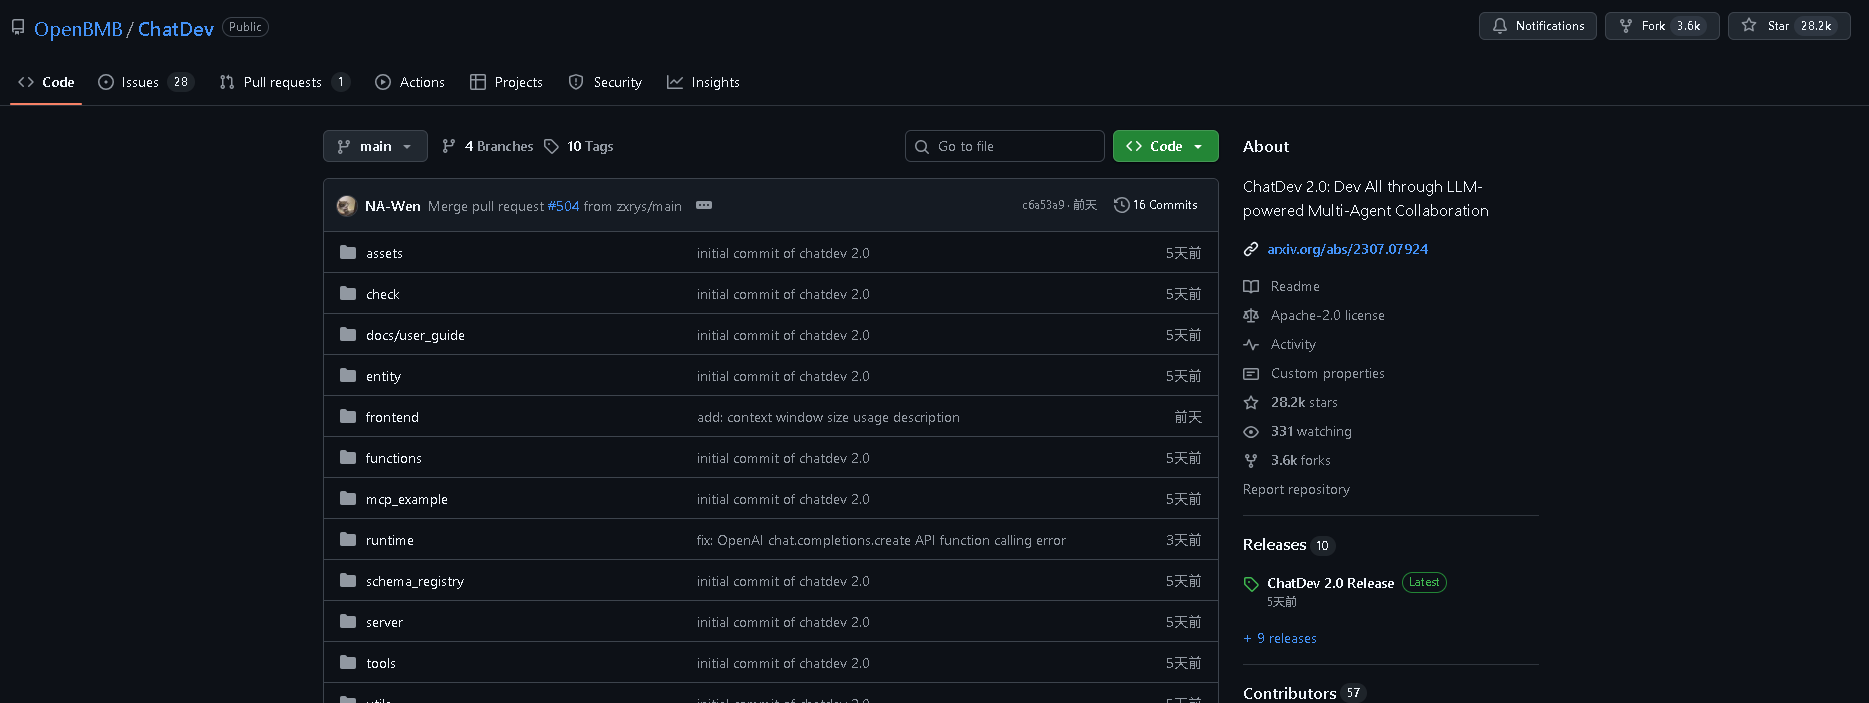The width and height of the screenshot is (1869, 703).
Task: Switch to the Code tab
Action: click(46, 82)
